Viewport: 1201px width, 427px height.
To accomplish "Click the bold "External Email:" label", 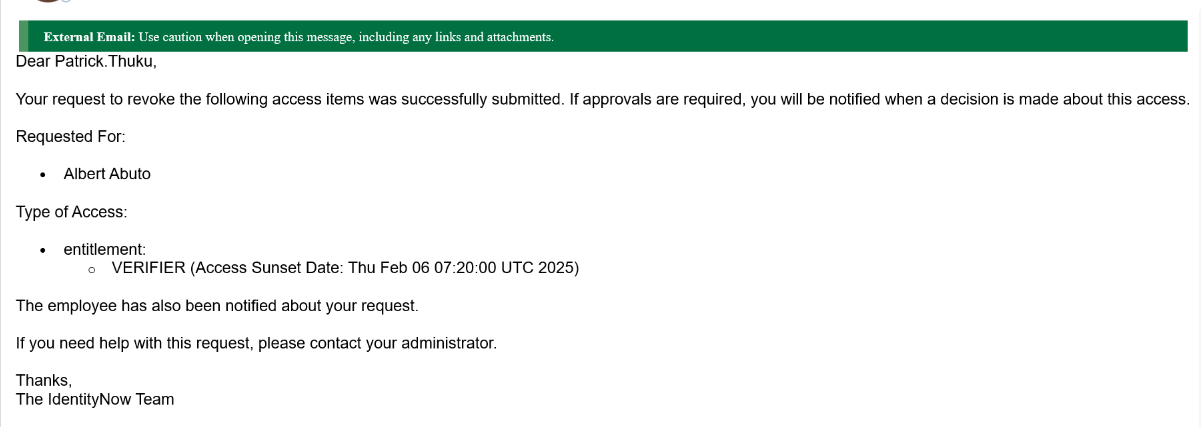I will (x=89, y=37).
